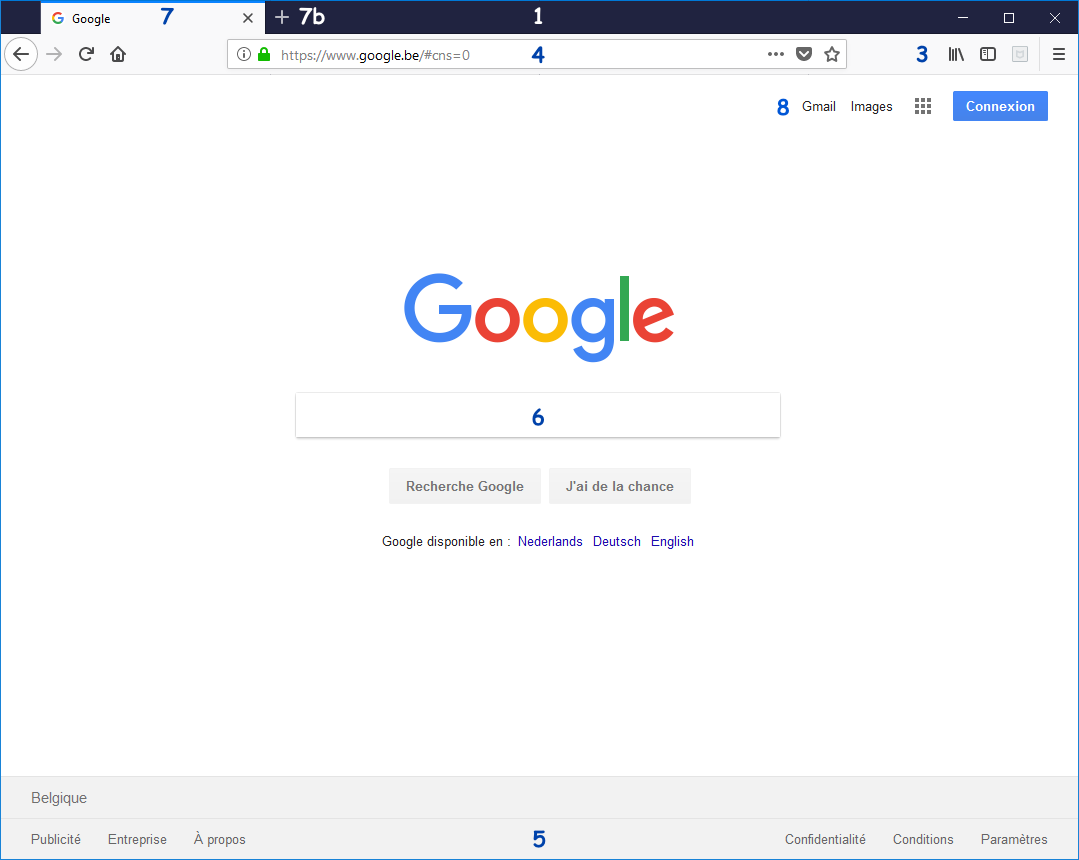Image resolution: width=1079 pixels, height=860 pixels.
Task: Focus the Google search box
Action: 538,415
